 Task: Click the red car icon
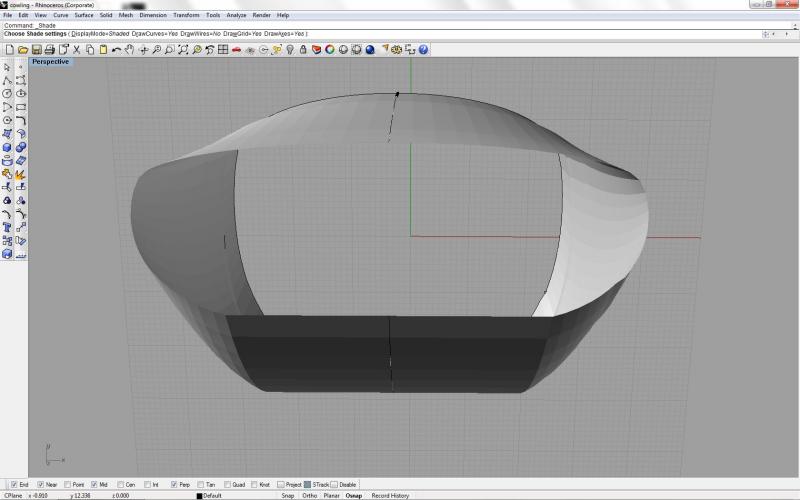point(236,49)
